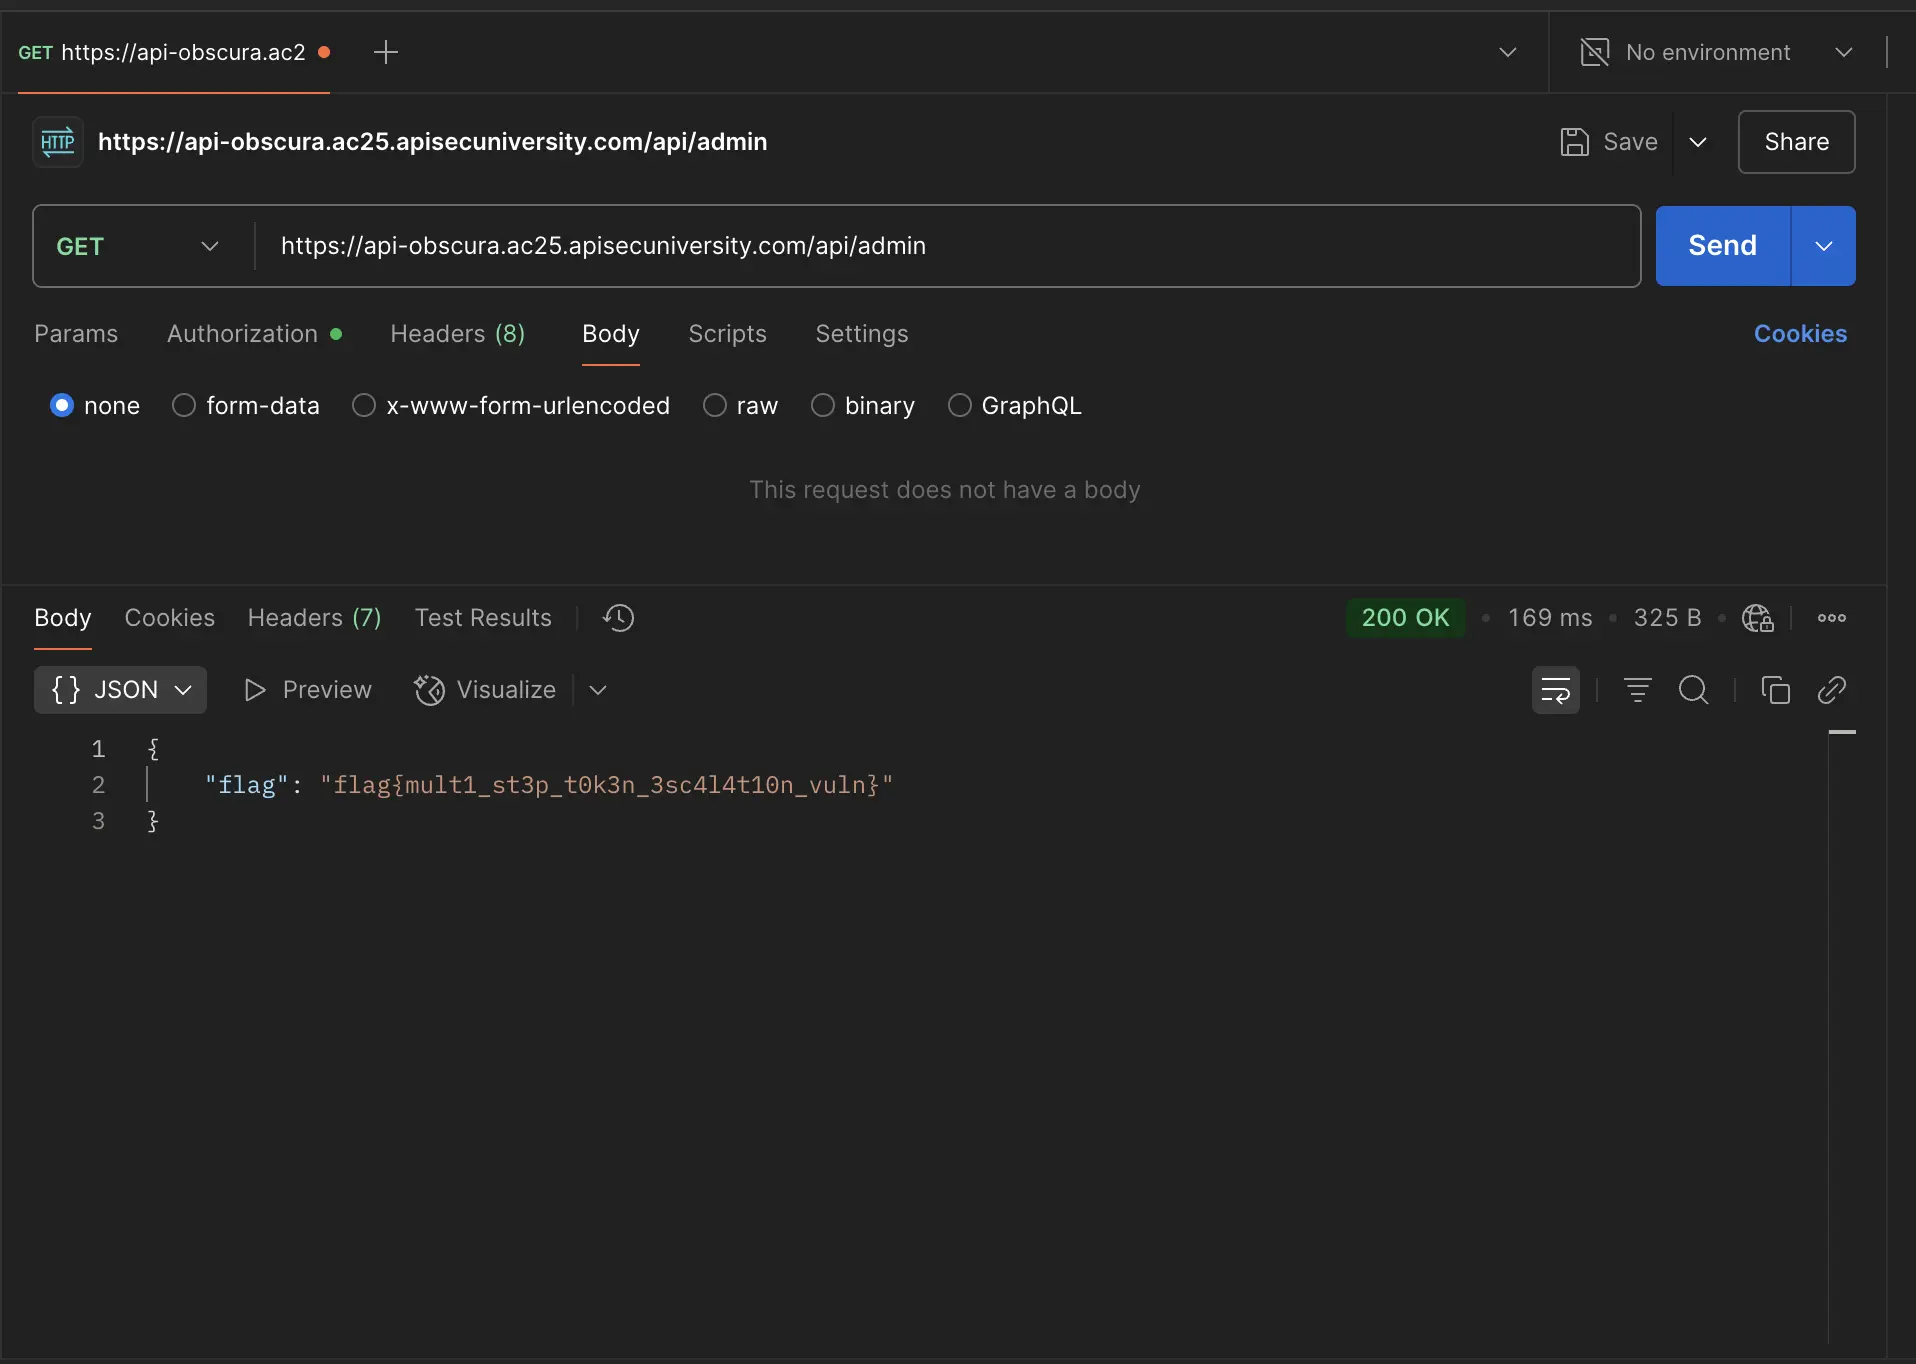Expand the Save options chevron
This screenshot has width=1916, height=1364.
click(1698, 142)
